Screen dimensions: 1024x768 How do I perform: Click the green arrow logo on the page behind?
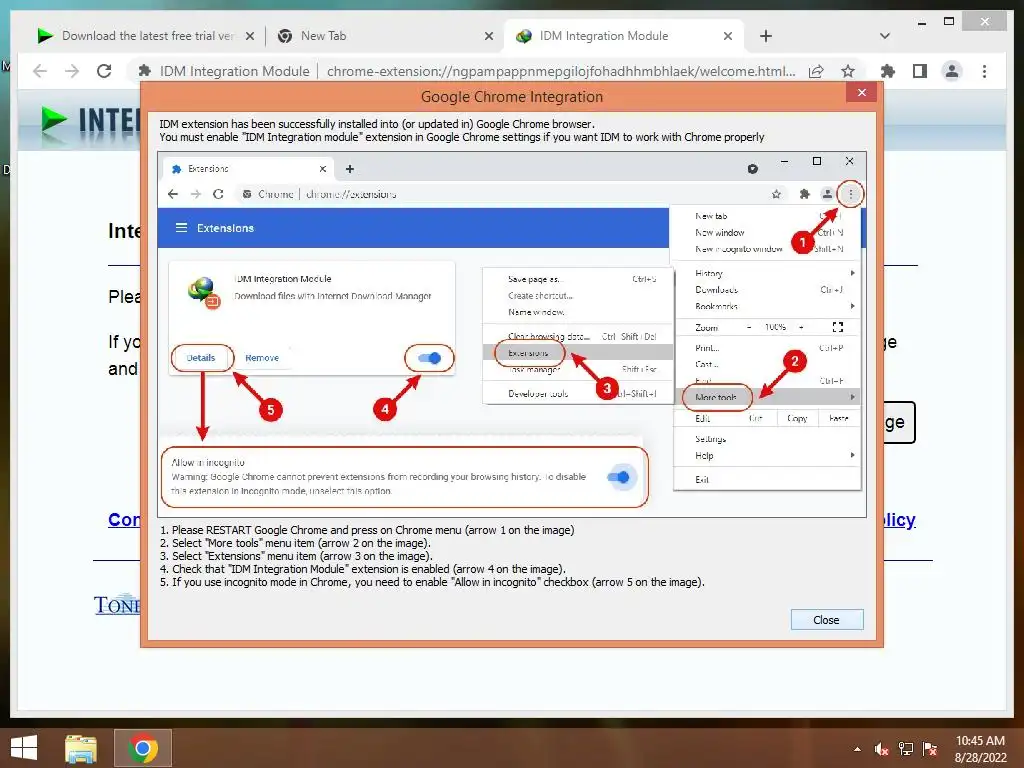[x=54, y=120]
